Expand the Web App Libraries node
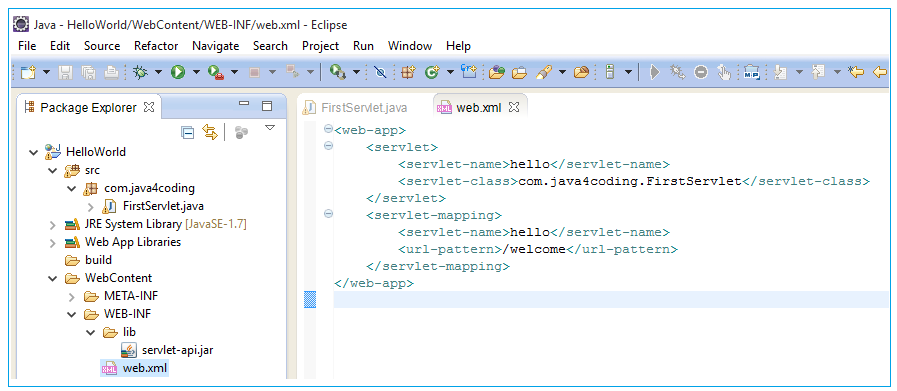 coord(53,242)
